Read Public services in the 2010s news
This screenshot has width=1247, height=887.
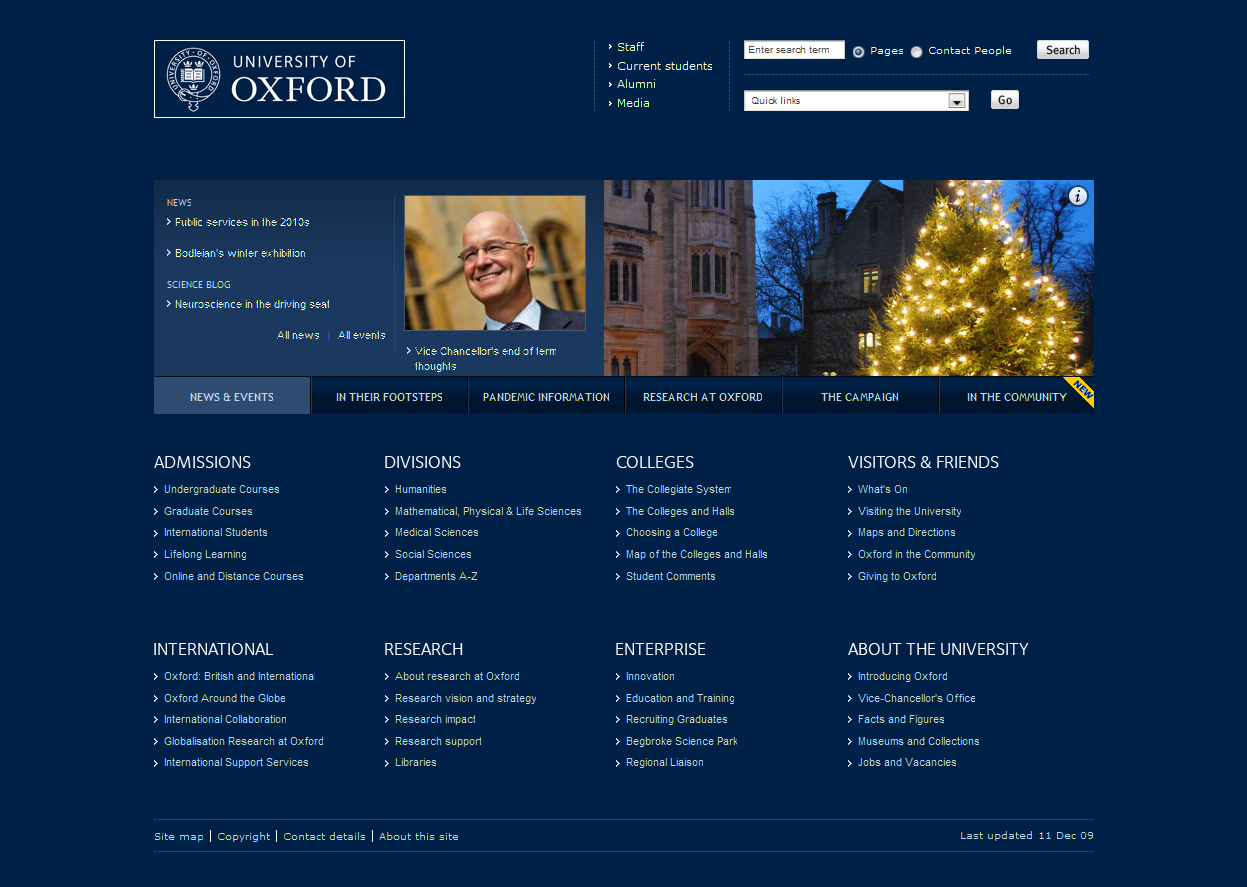(x=242, y=222)
